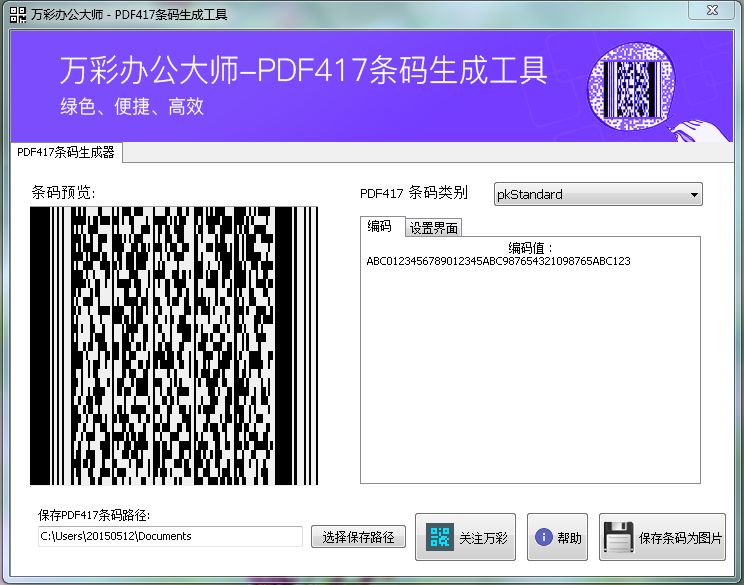This screenshot has height=585, width=744.
Task: Select the PDF417条码生成器 tab
Action: click(66, 153)
